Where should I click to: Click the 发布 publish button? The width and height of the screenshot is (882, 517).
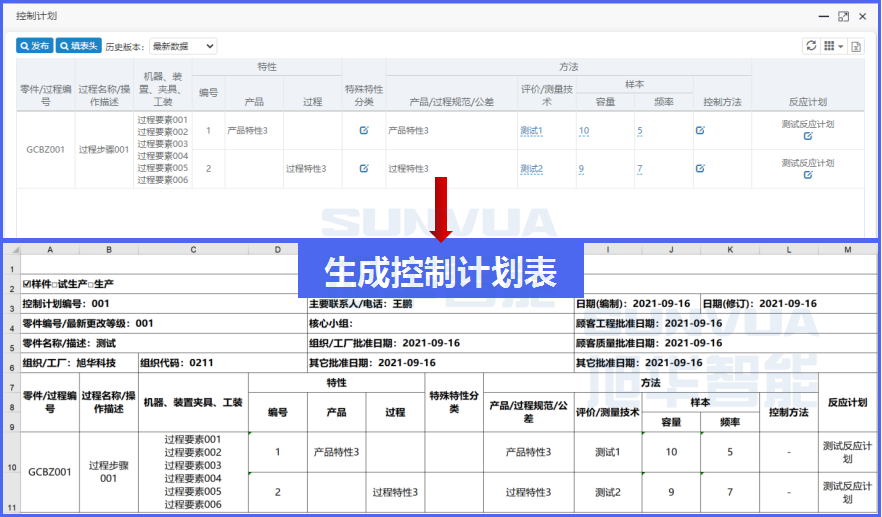click(35, 46)
